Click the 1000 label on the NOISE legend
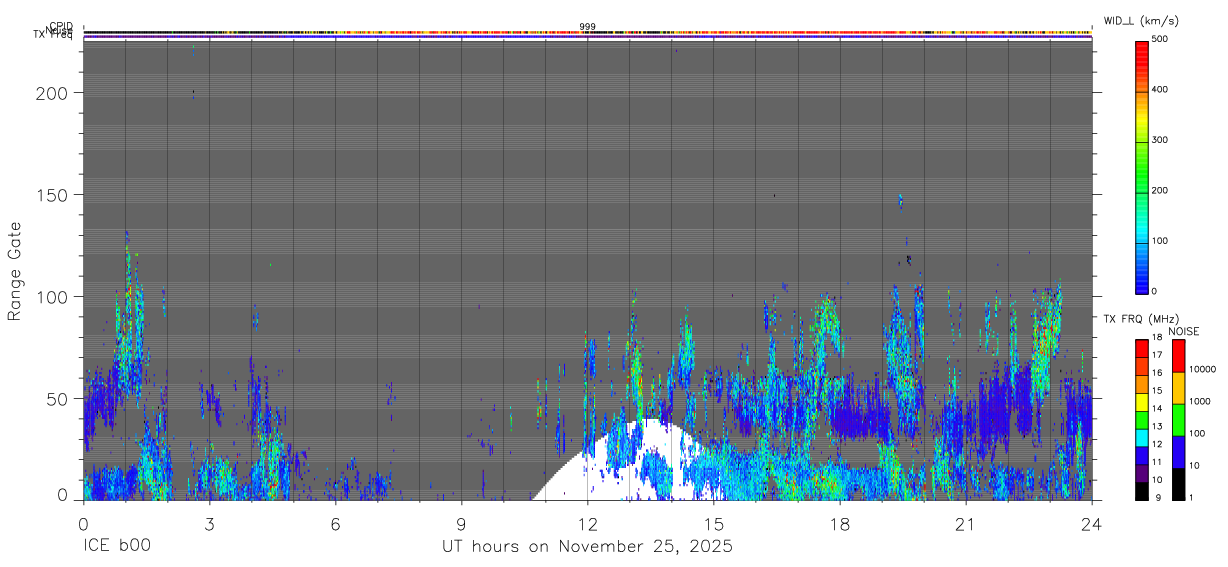Viewport: 1228px width, 567px height. coord(1202,401)
